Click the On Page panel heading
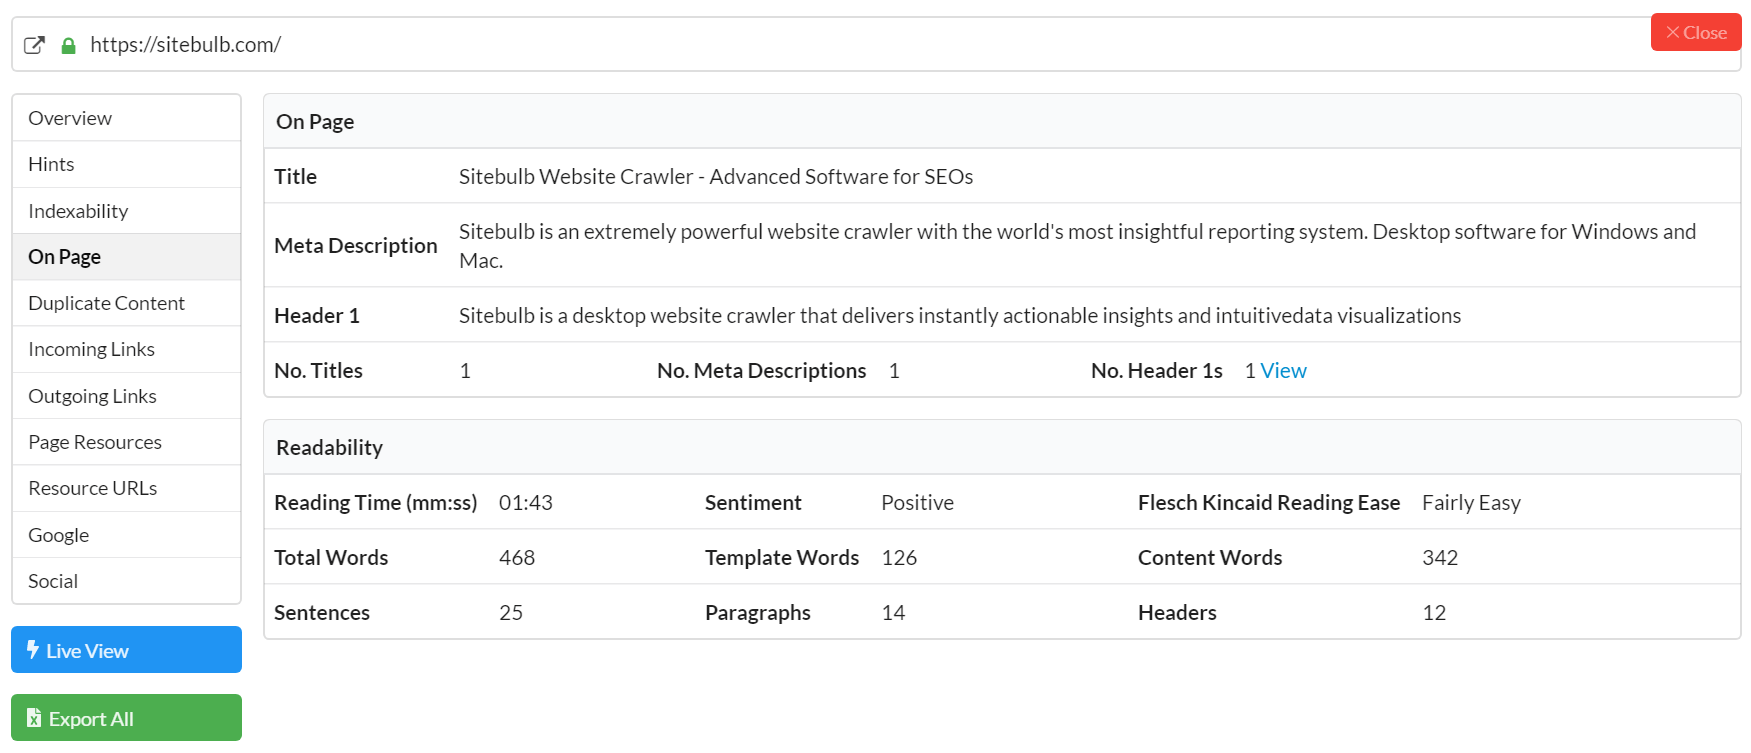 pyautogui.click(x=315, y=122)
